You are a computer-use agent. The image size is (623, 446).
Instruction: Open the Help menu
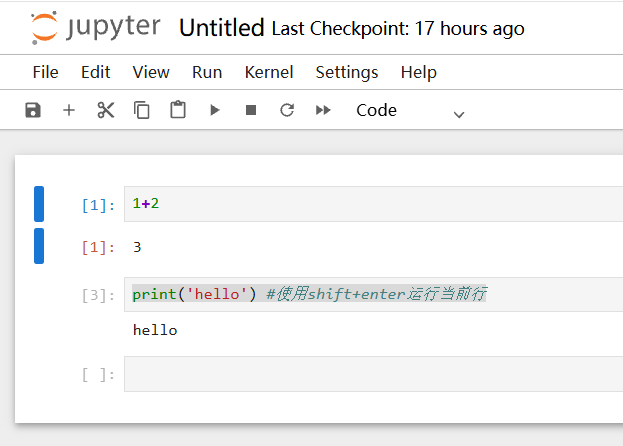point(419,72)
